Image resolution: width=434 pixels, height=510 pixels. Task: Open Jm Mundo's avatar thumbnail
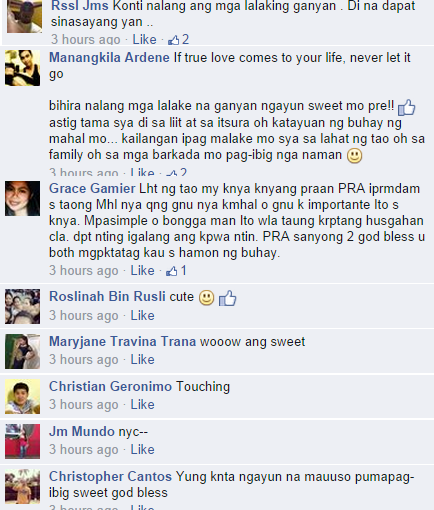pyautogui.click(x=22, y=441)
